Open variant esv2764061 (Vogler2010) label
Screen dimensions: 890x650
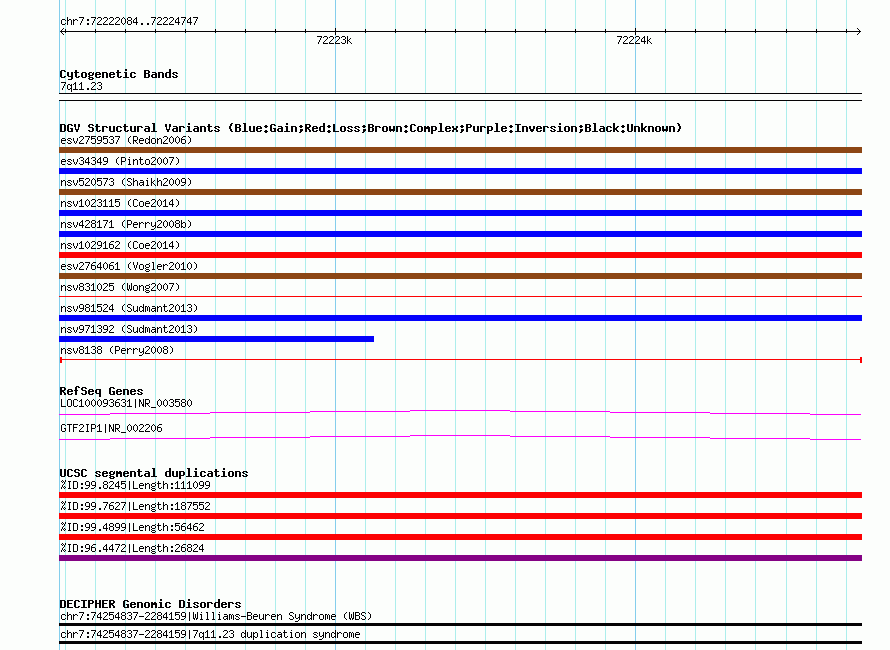(129, 266)
